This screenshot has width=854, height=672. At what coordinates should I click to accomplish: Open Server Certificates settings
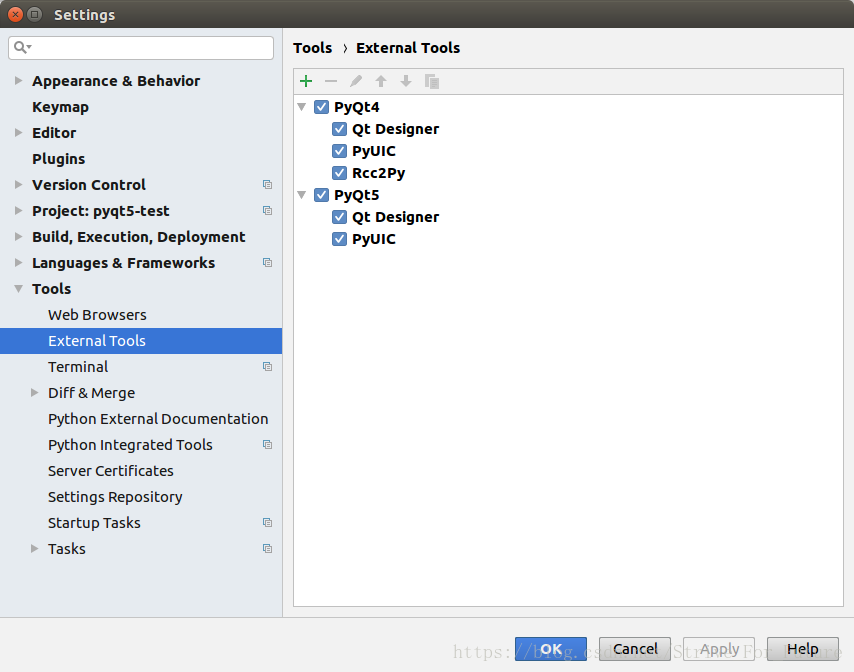coord(111,471)
